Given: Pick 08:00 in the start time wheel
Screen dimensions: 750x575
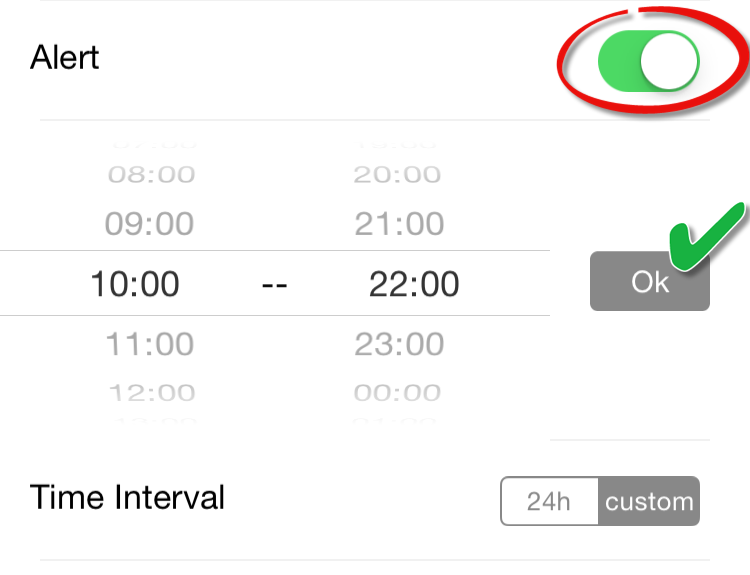Looking at the screenshot, I should [x=151, y=175].
